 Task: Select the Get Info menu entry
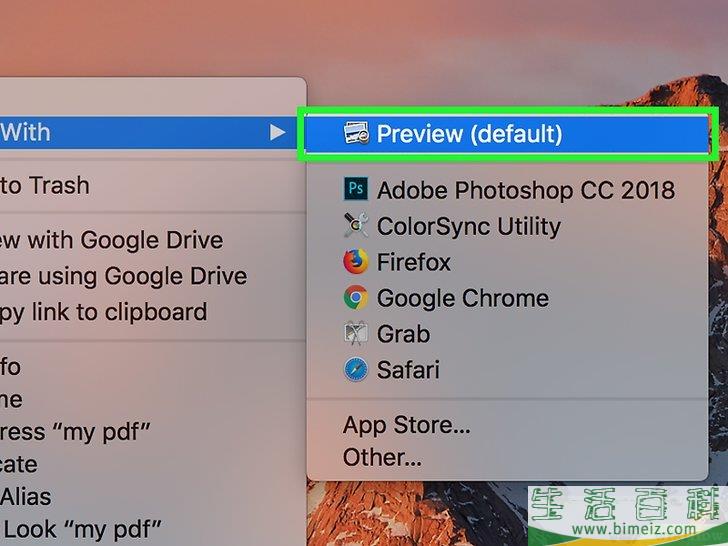coord(153,367)
